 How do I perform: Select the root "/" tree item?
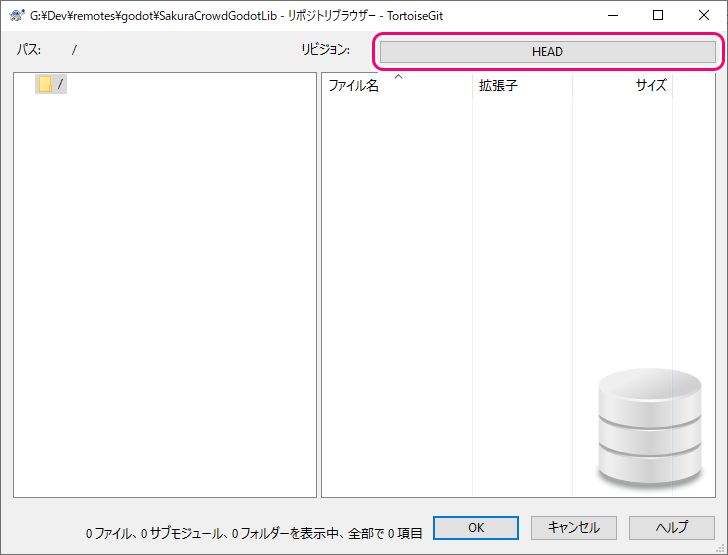coord(60,85)
